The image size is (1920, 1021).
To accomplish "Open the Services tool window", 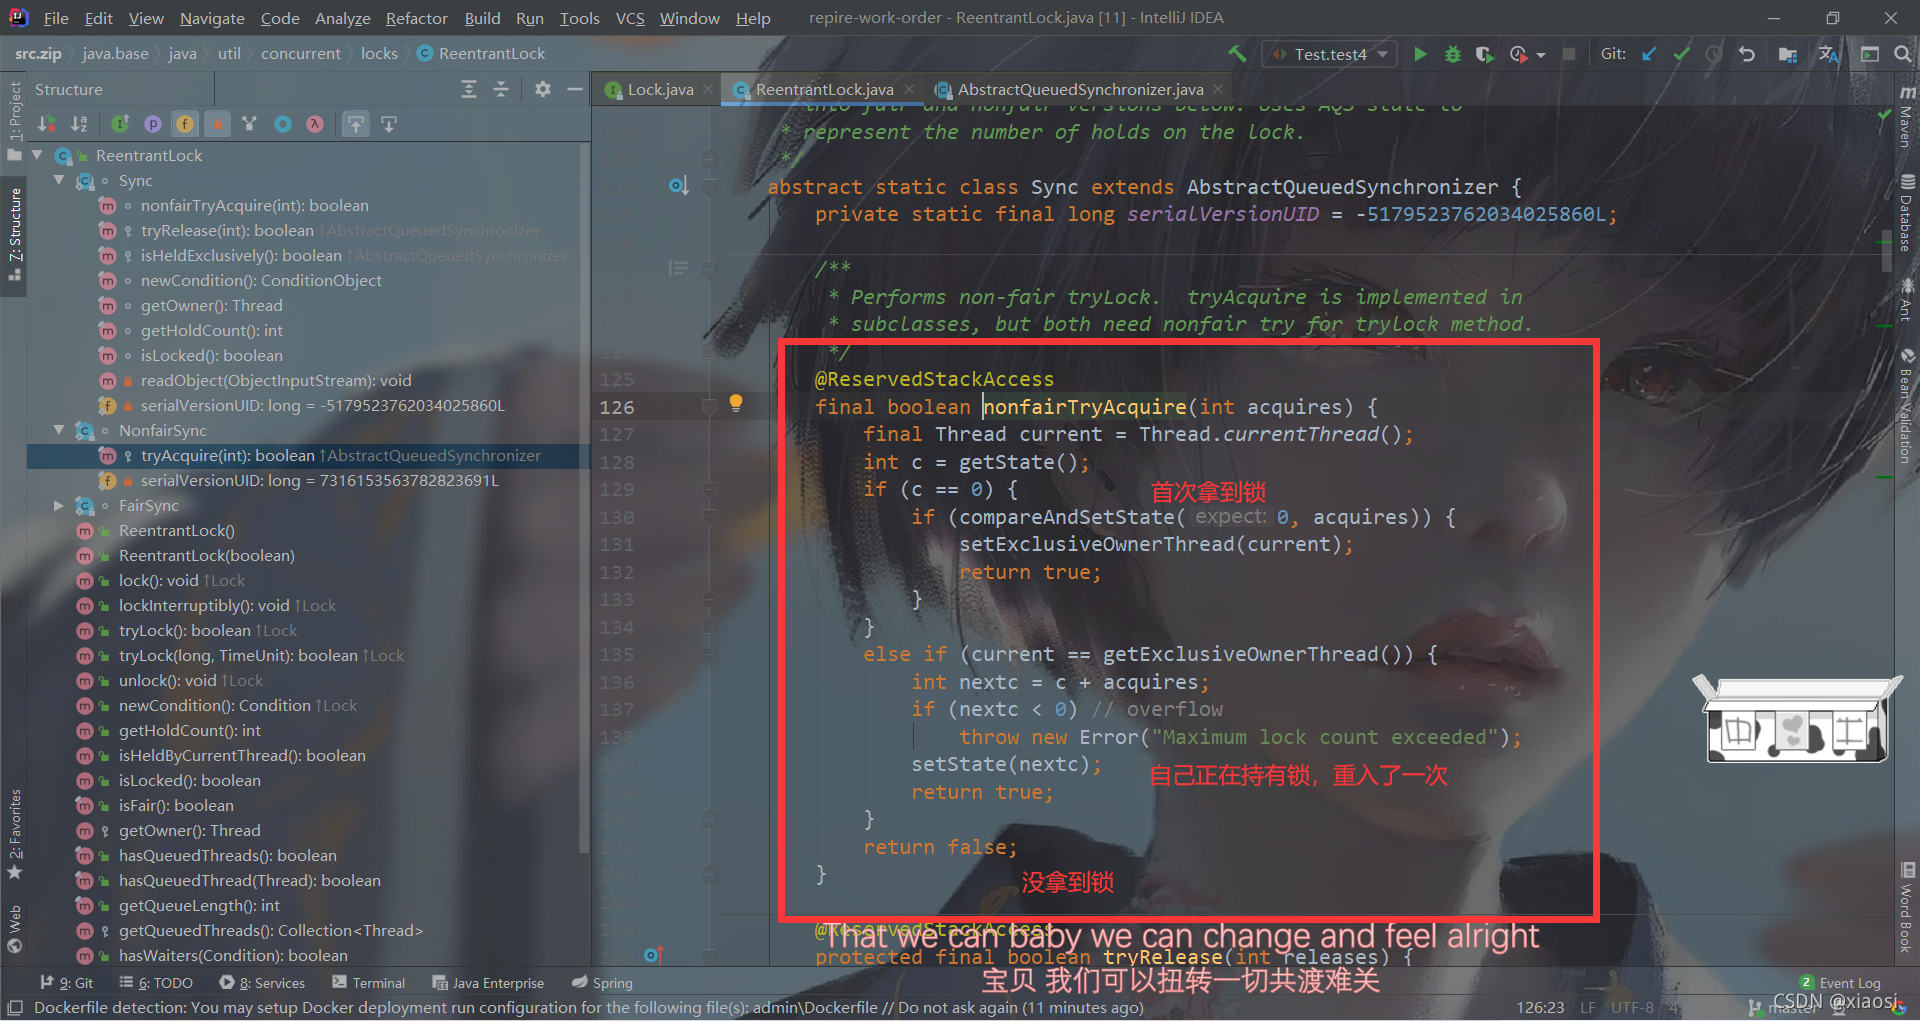I will pyautogui.click(x=262, y=983).
